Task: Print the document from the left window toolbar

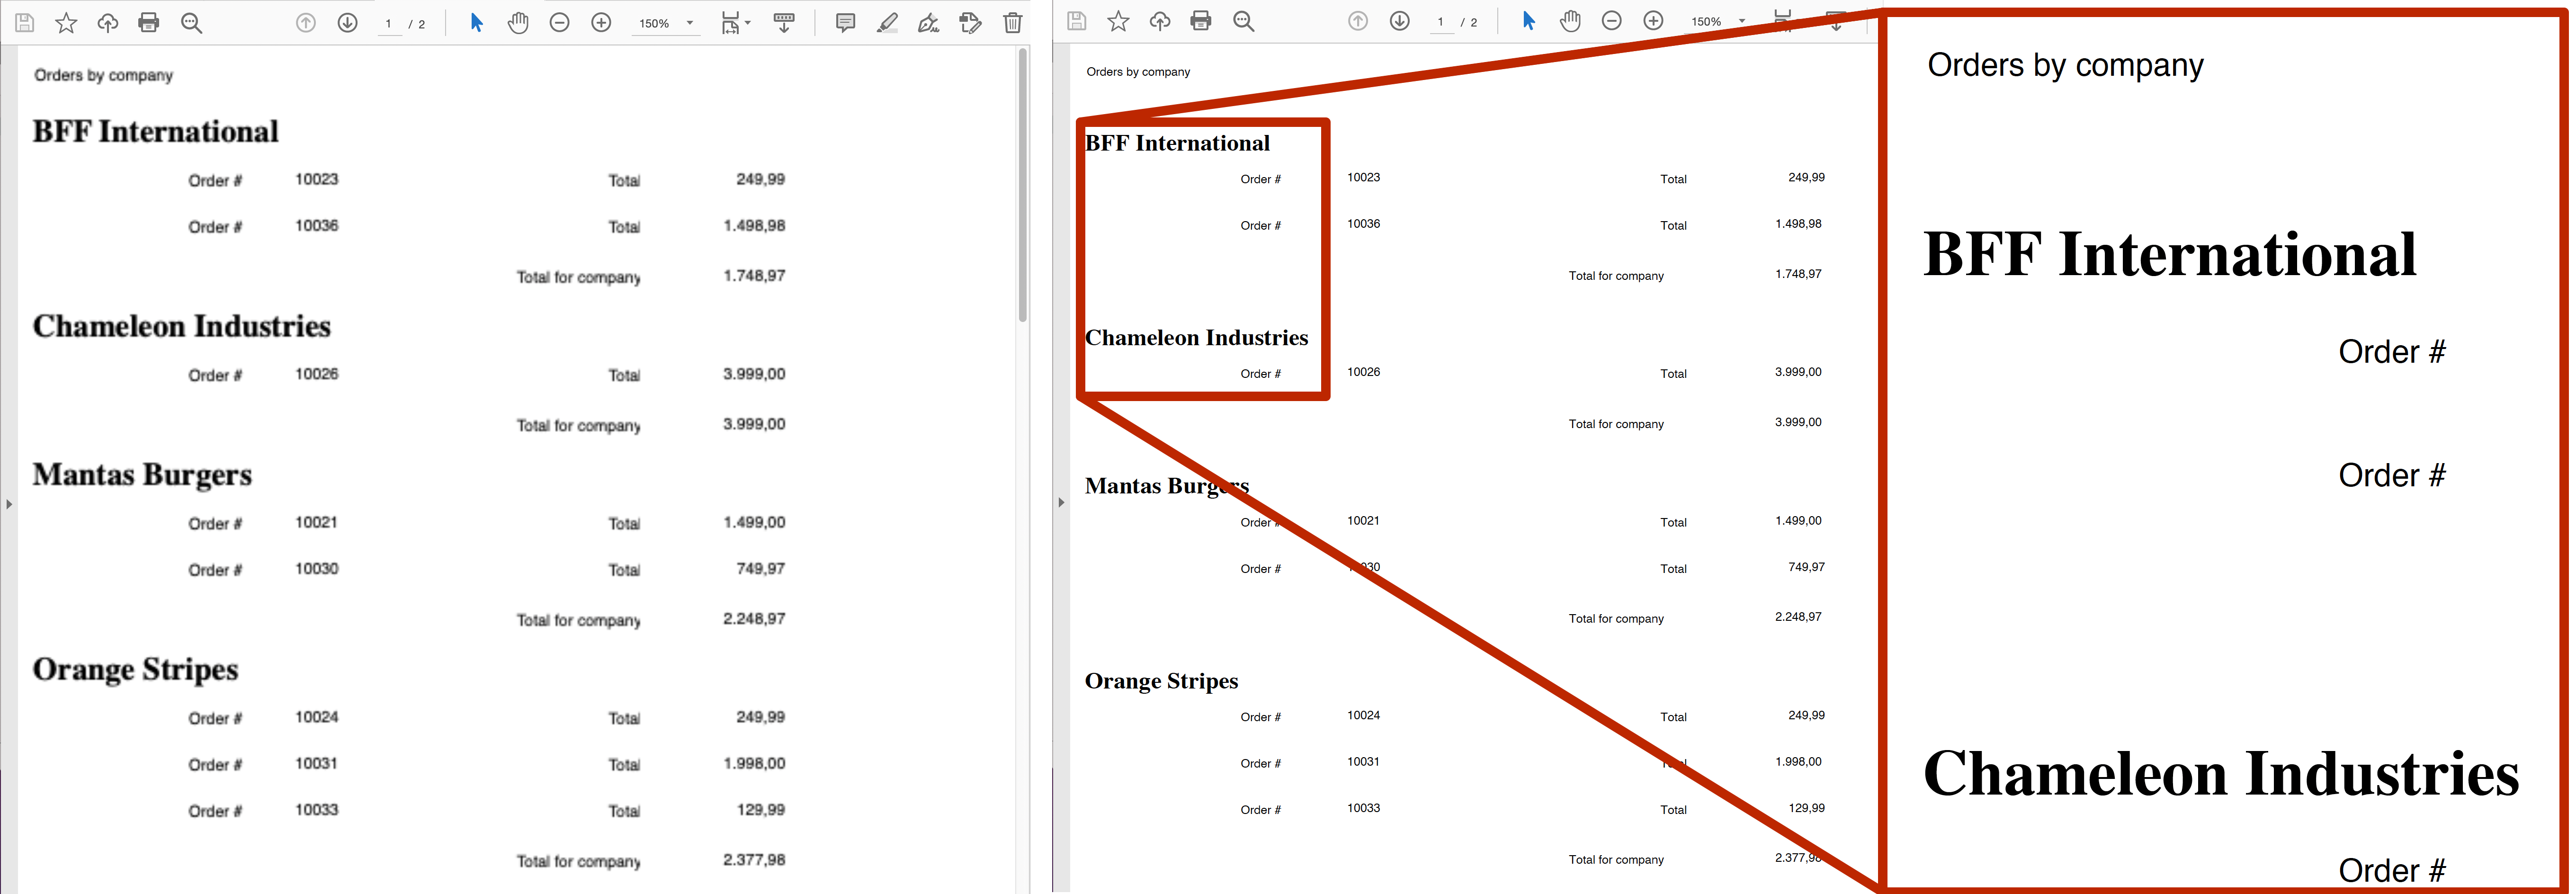Action: [x=149, y=22]
